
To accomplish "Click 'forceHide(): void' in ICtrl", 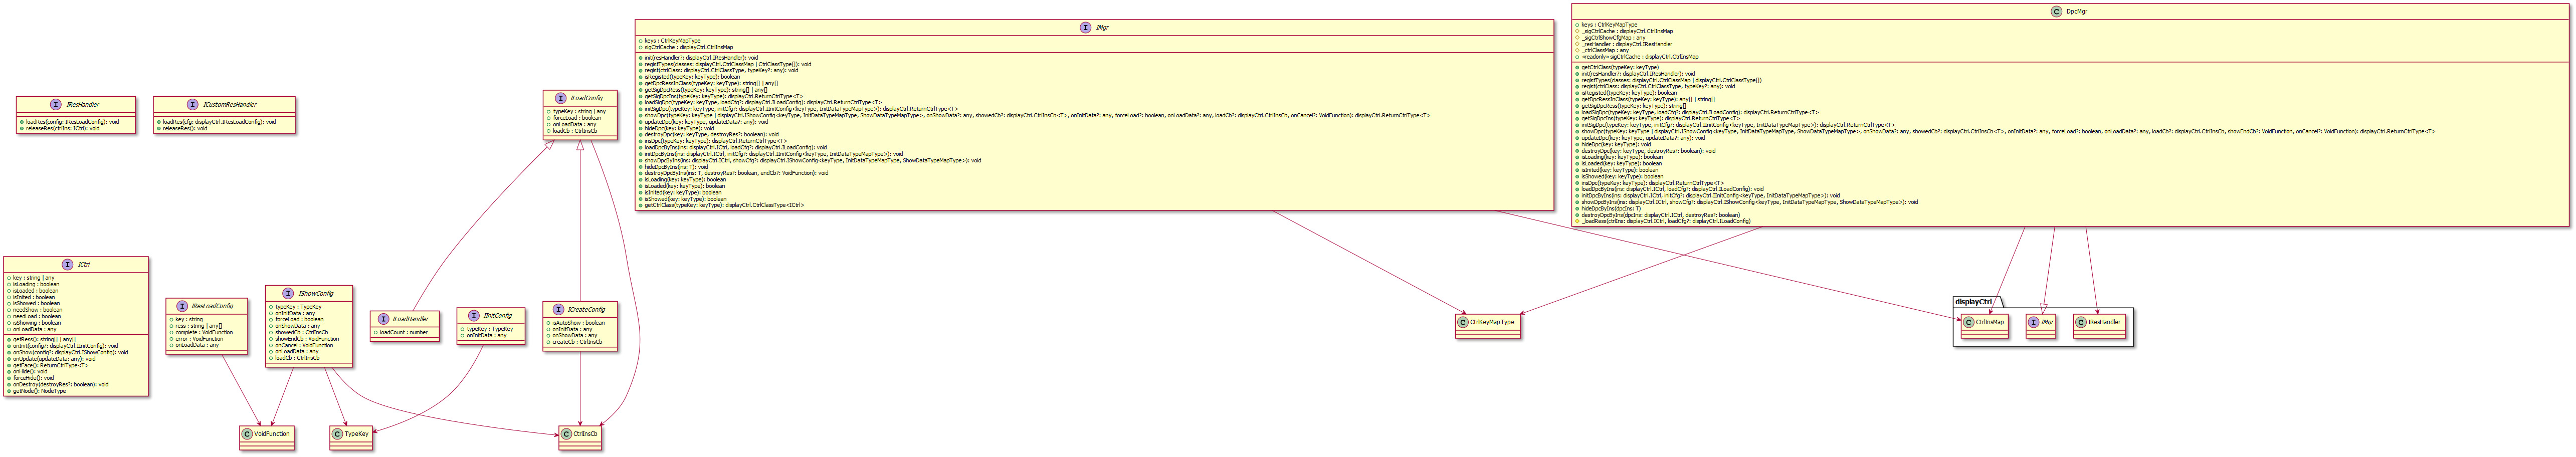I will 34,378.
